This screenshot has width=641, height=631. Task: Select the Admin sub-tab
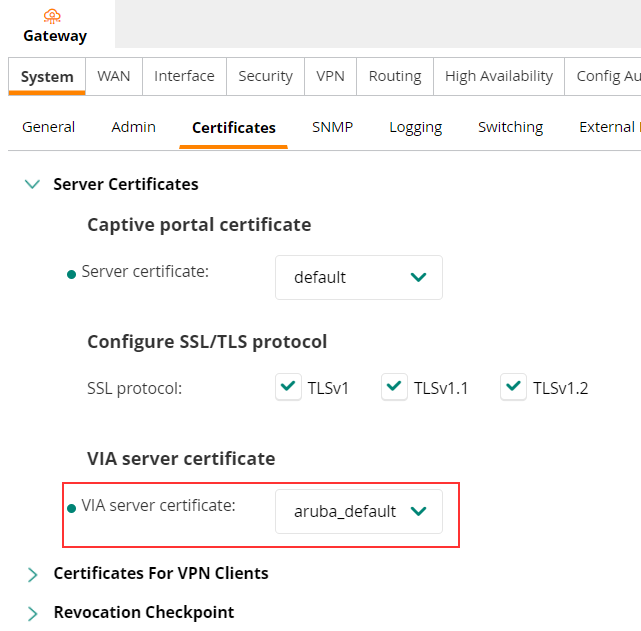click(133, 127)
